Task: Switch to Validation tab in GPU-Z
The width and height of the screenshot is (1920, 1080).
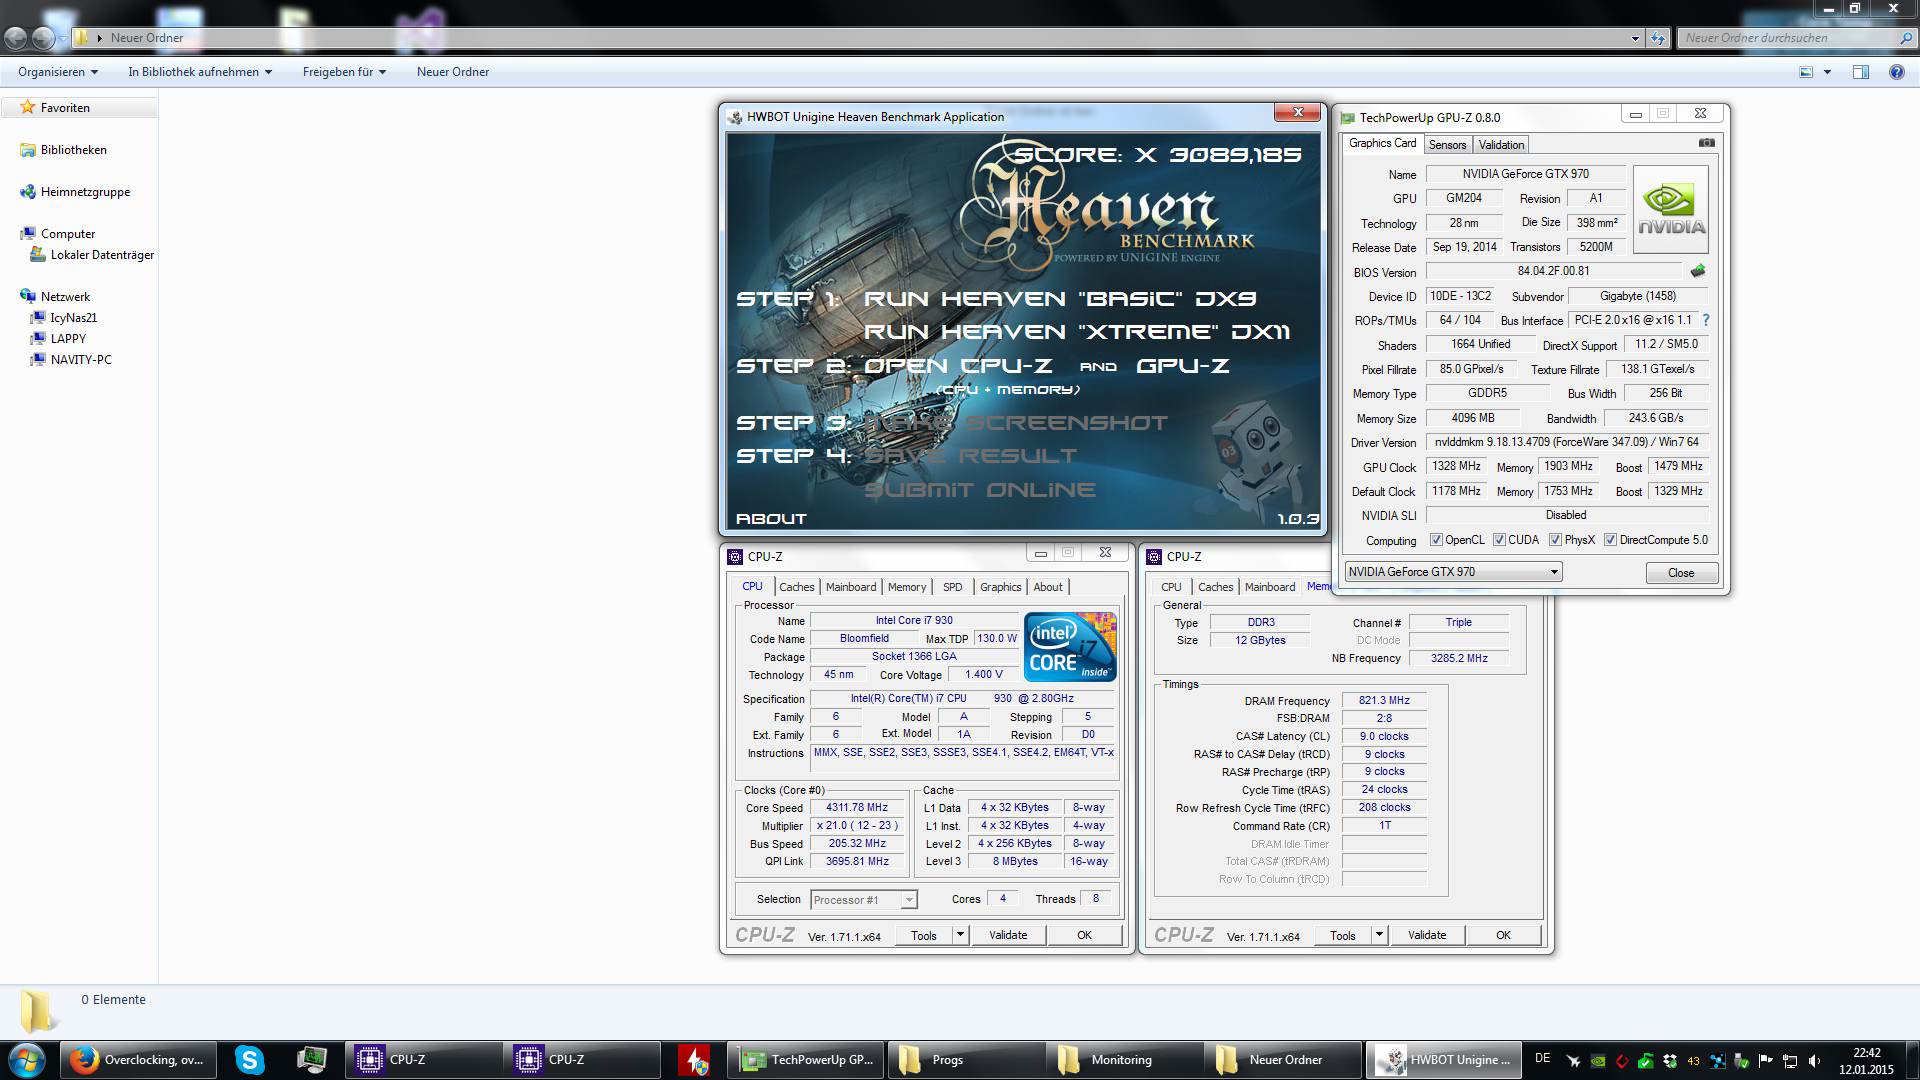Action: [x=1501, y=145]
